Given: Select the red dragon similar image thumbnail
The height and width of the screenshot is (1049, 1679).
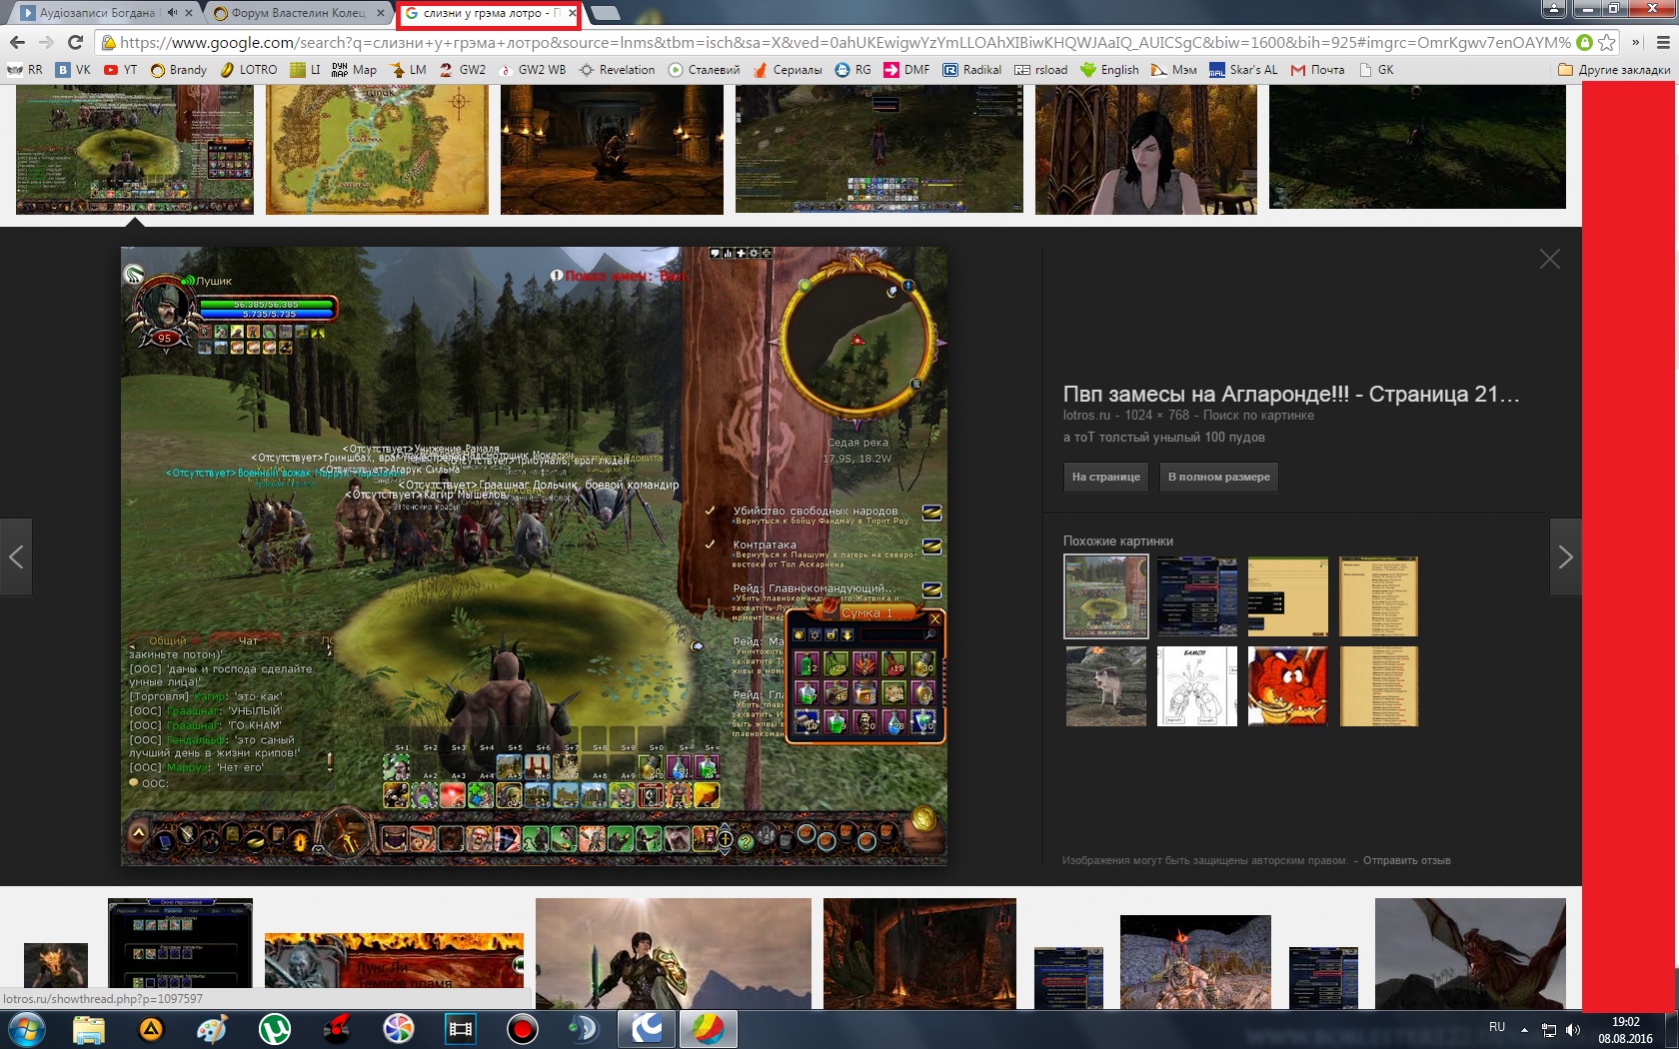Looking at the screenshot, I should click(1287, 686).
